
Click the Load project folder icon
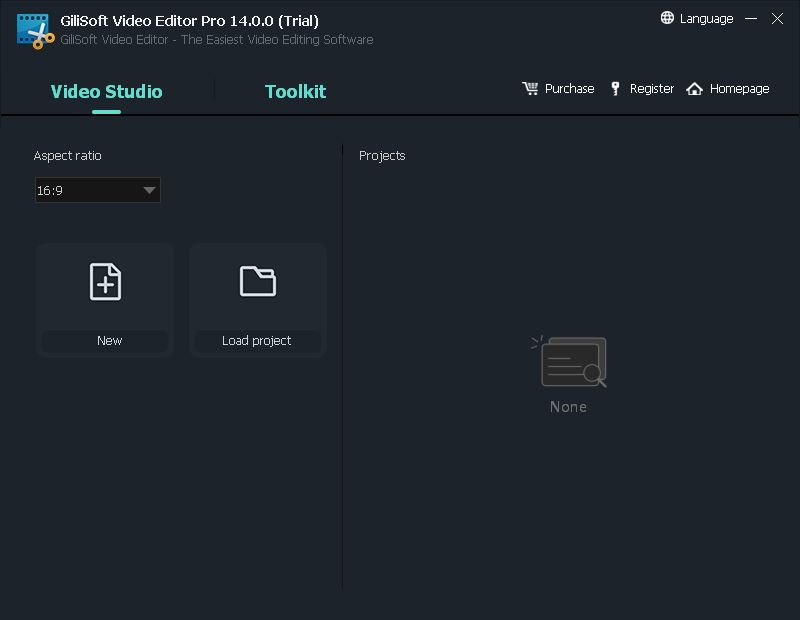pos(257,281)
